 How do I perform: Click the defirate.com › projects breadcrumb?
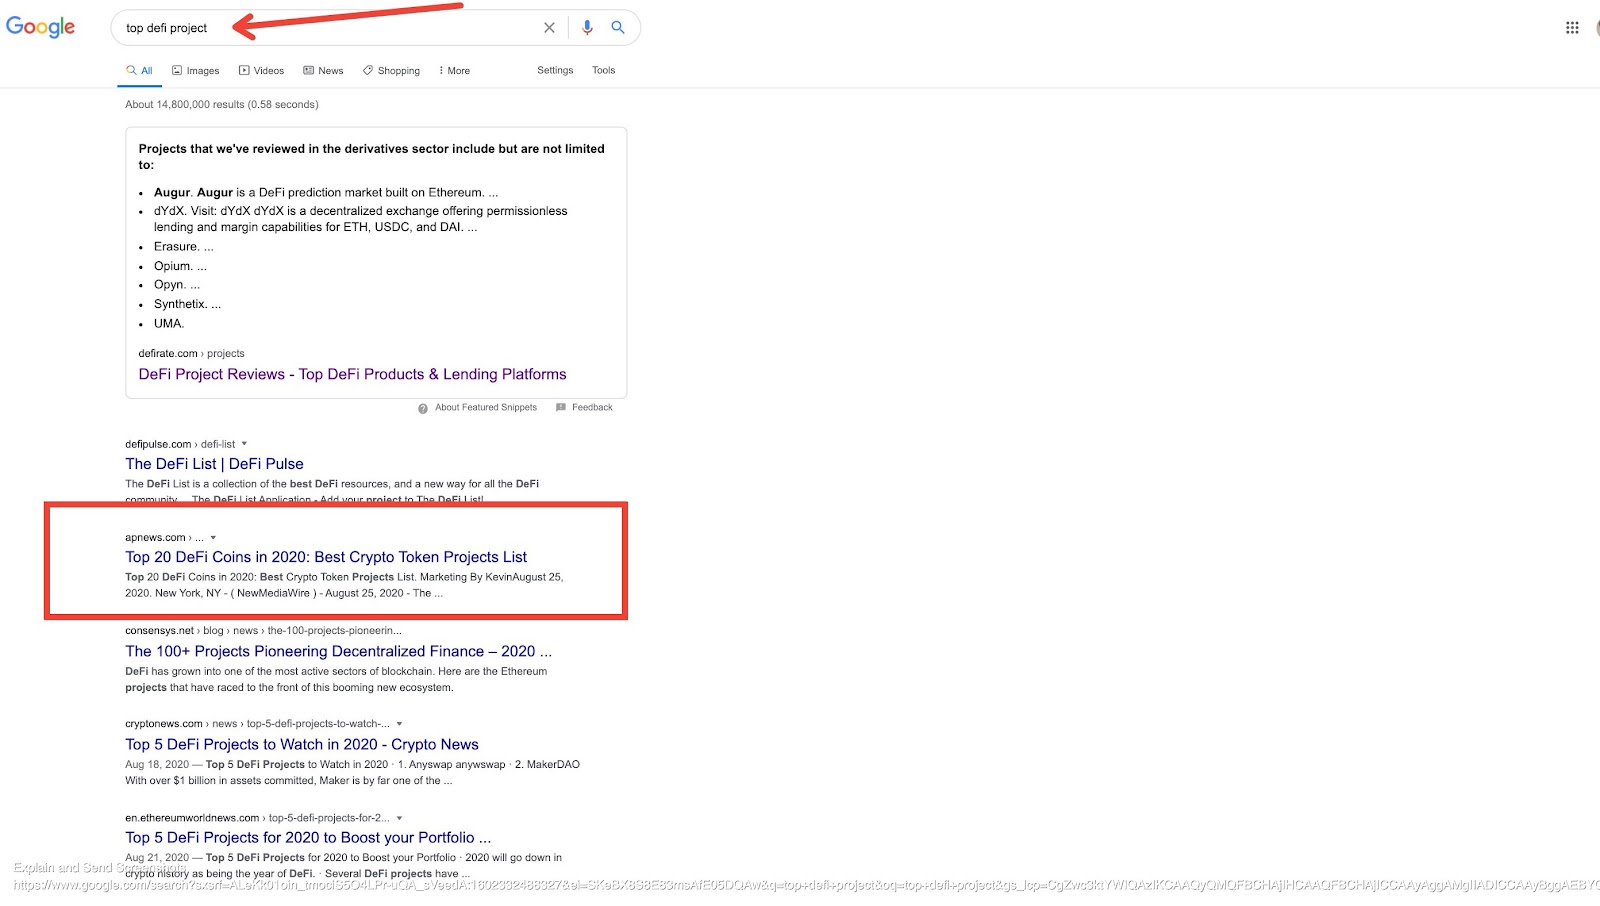pyautogui.click(x=191, y=353)
